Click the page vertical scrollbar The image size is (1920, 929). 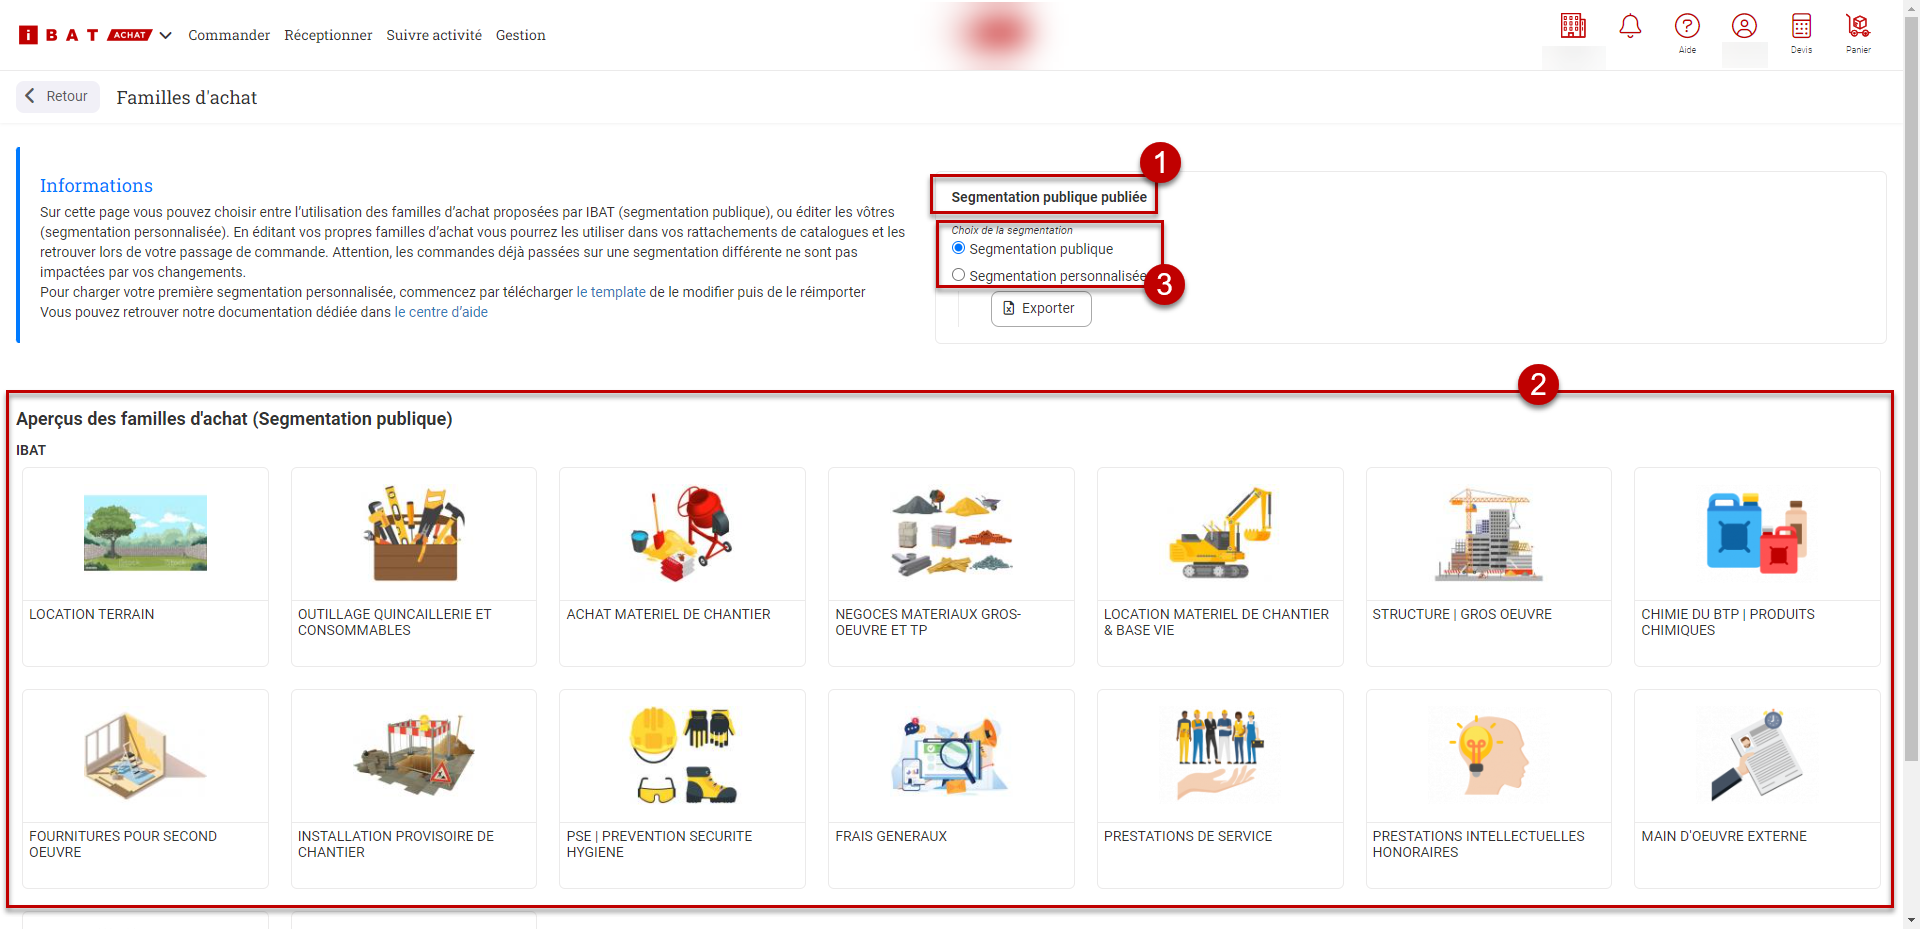[x=1911, y=400]
